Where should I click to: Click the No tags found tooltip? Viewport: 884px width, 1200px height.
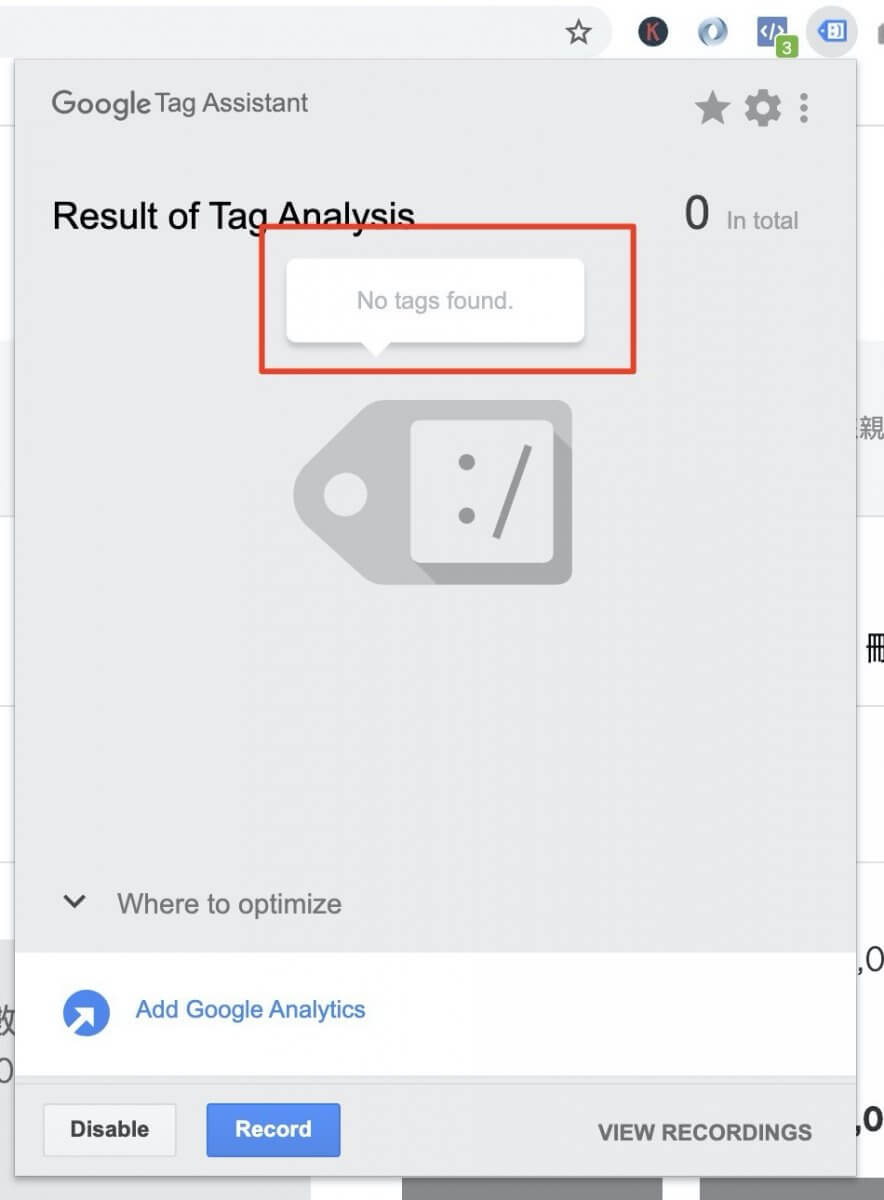coord(435,300)
